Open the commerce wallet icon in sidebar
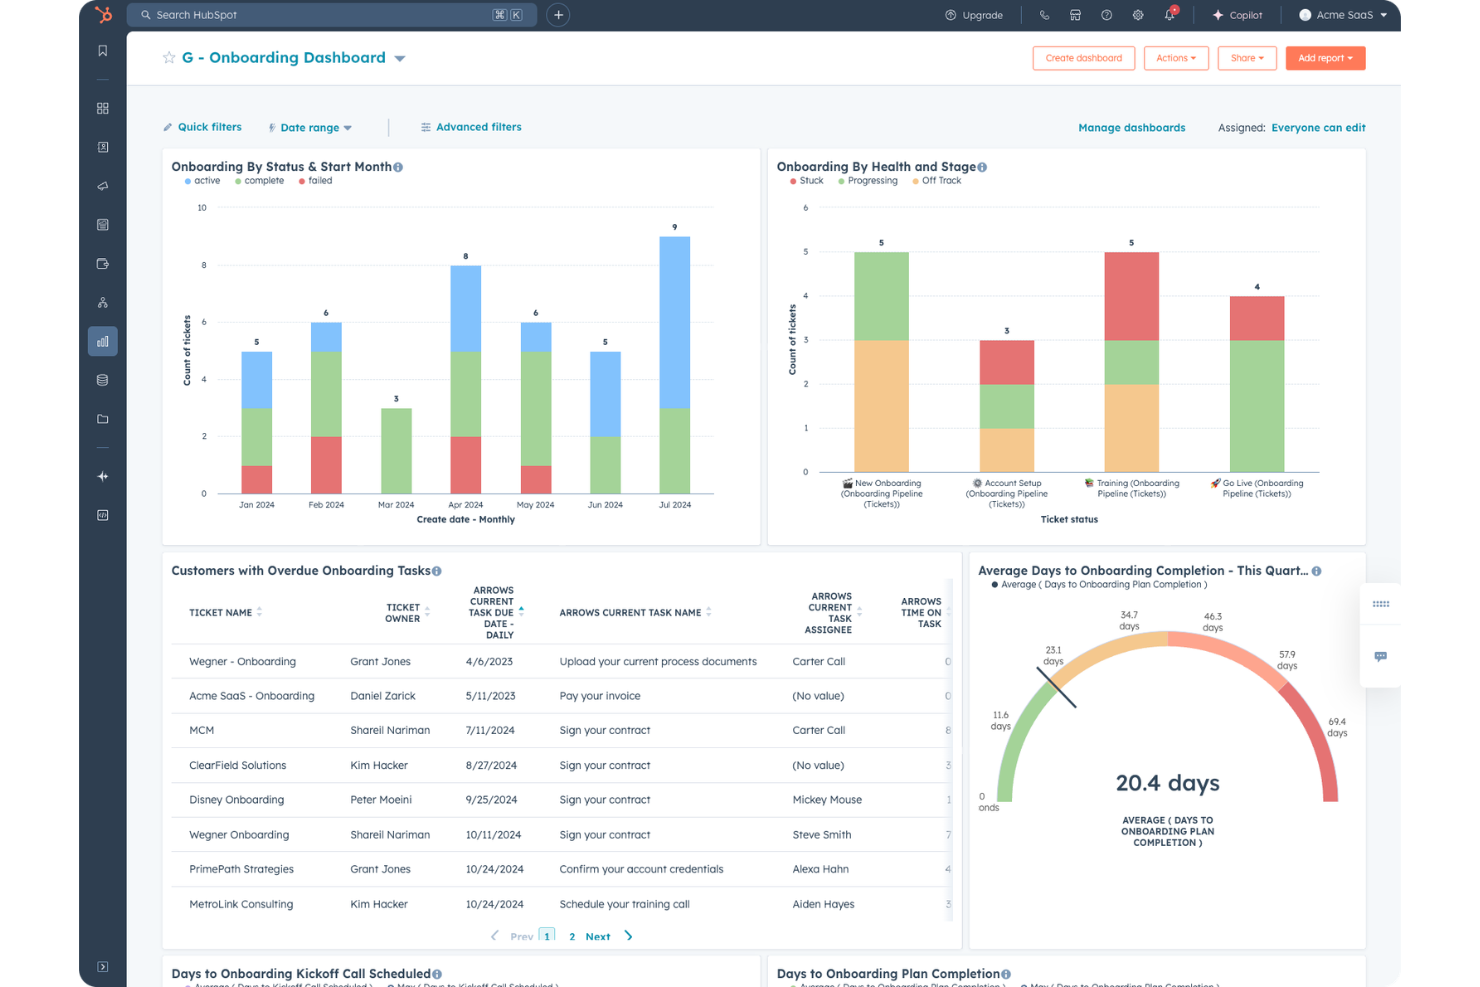This screenshot has height=987, width=1480. pos(103,264)
